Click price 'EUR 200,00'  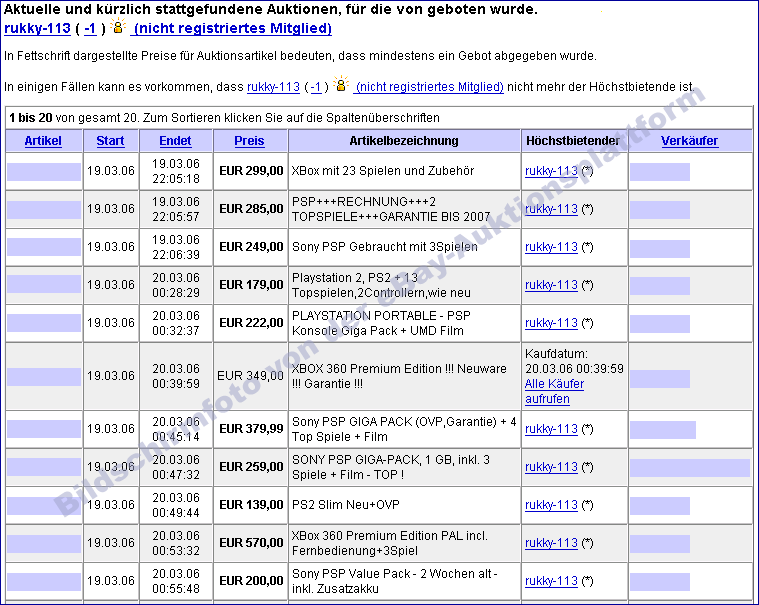(x=251, y=581)
